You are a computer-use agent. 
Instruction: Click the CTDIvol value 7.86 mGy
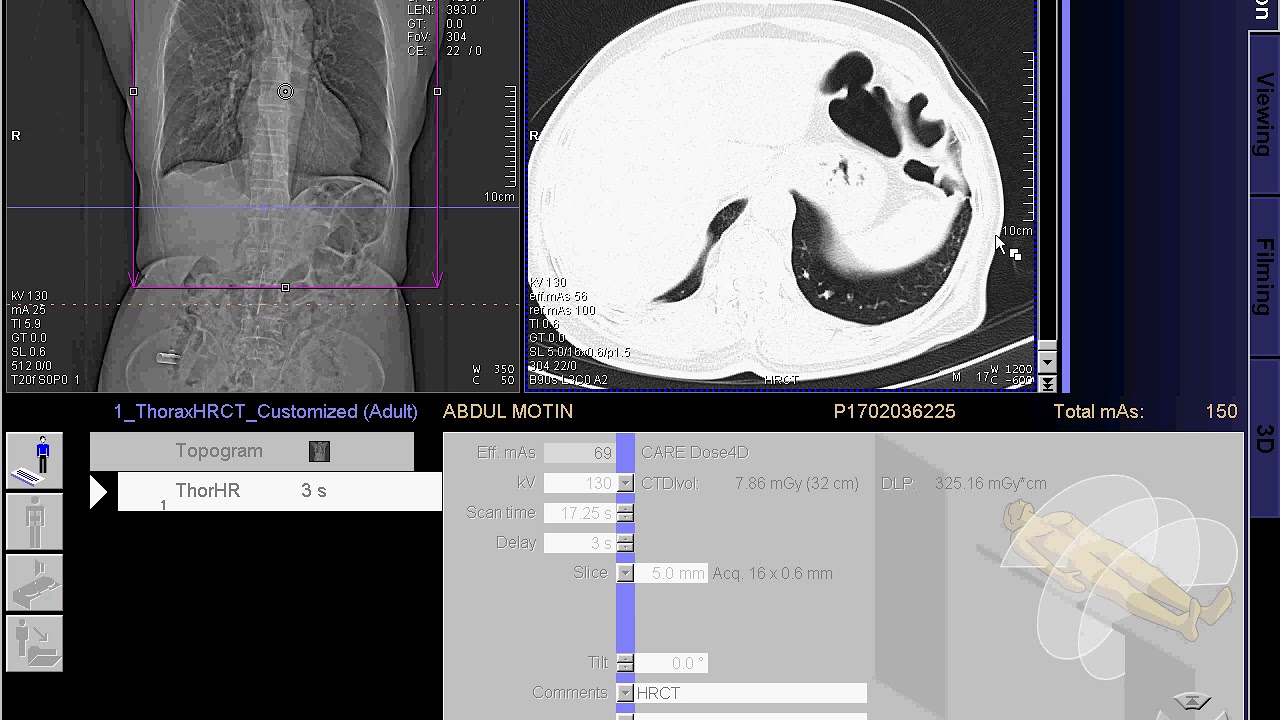(796, 484)
